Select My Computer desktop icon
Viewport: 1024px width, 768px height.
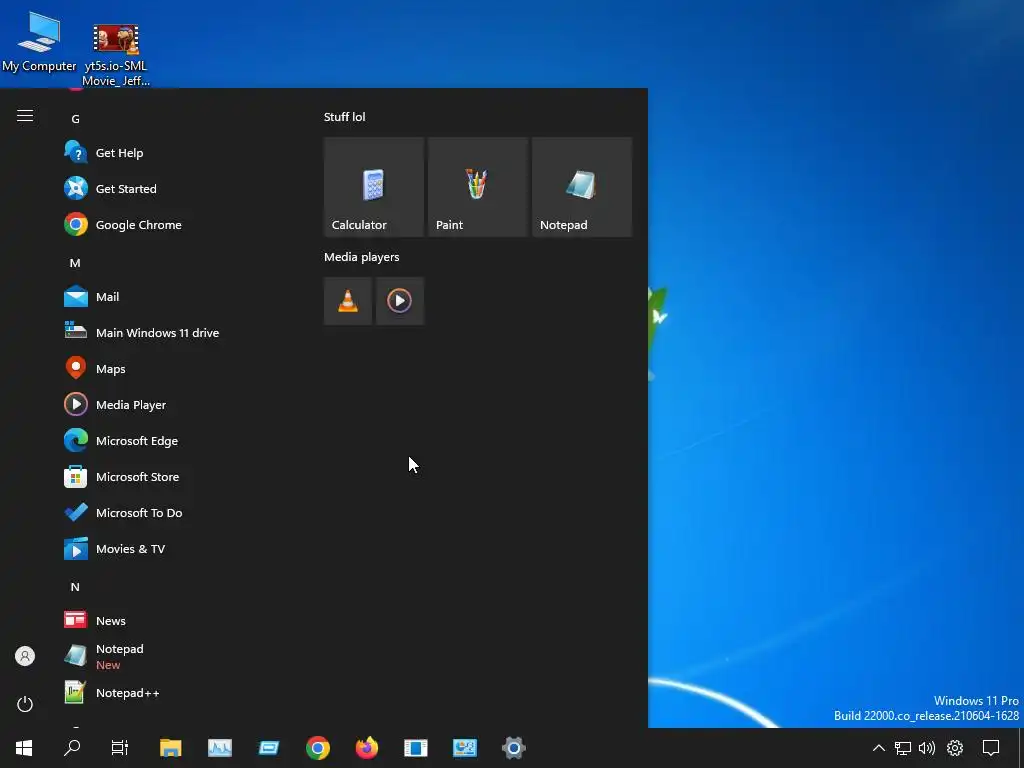(39, 42)
